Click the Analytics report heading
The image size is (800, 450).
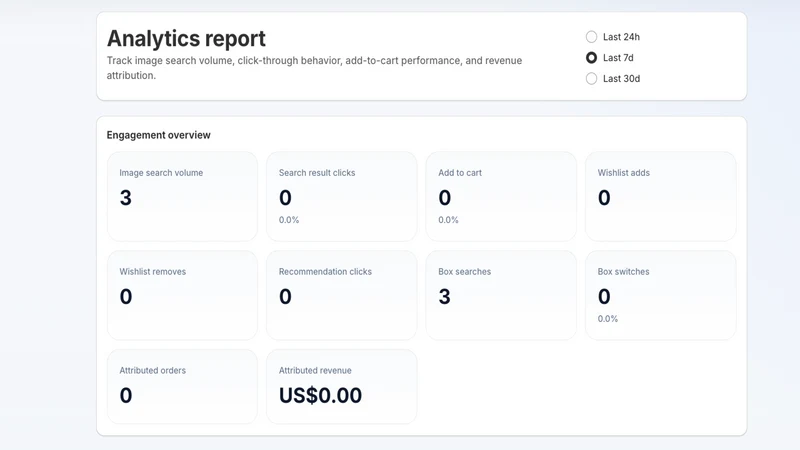[186, 39]
